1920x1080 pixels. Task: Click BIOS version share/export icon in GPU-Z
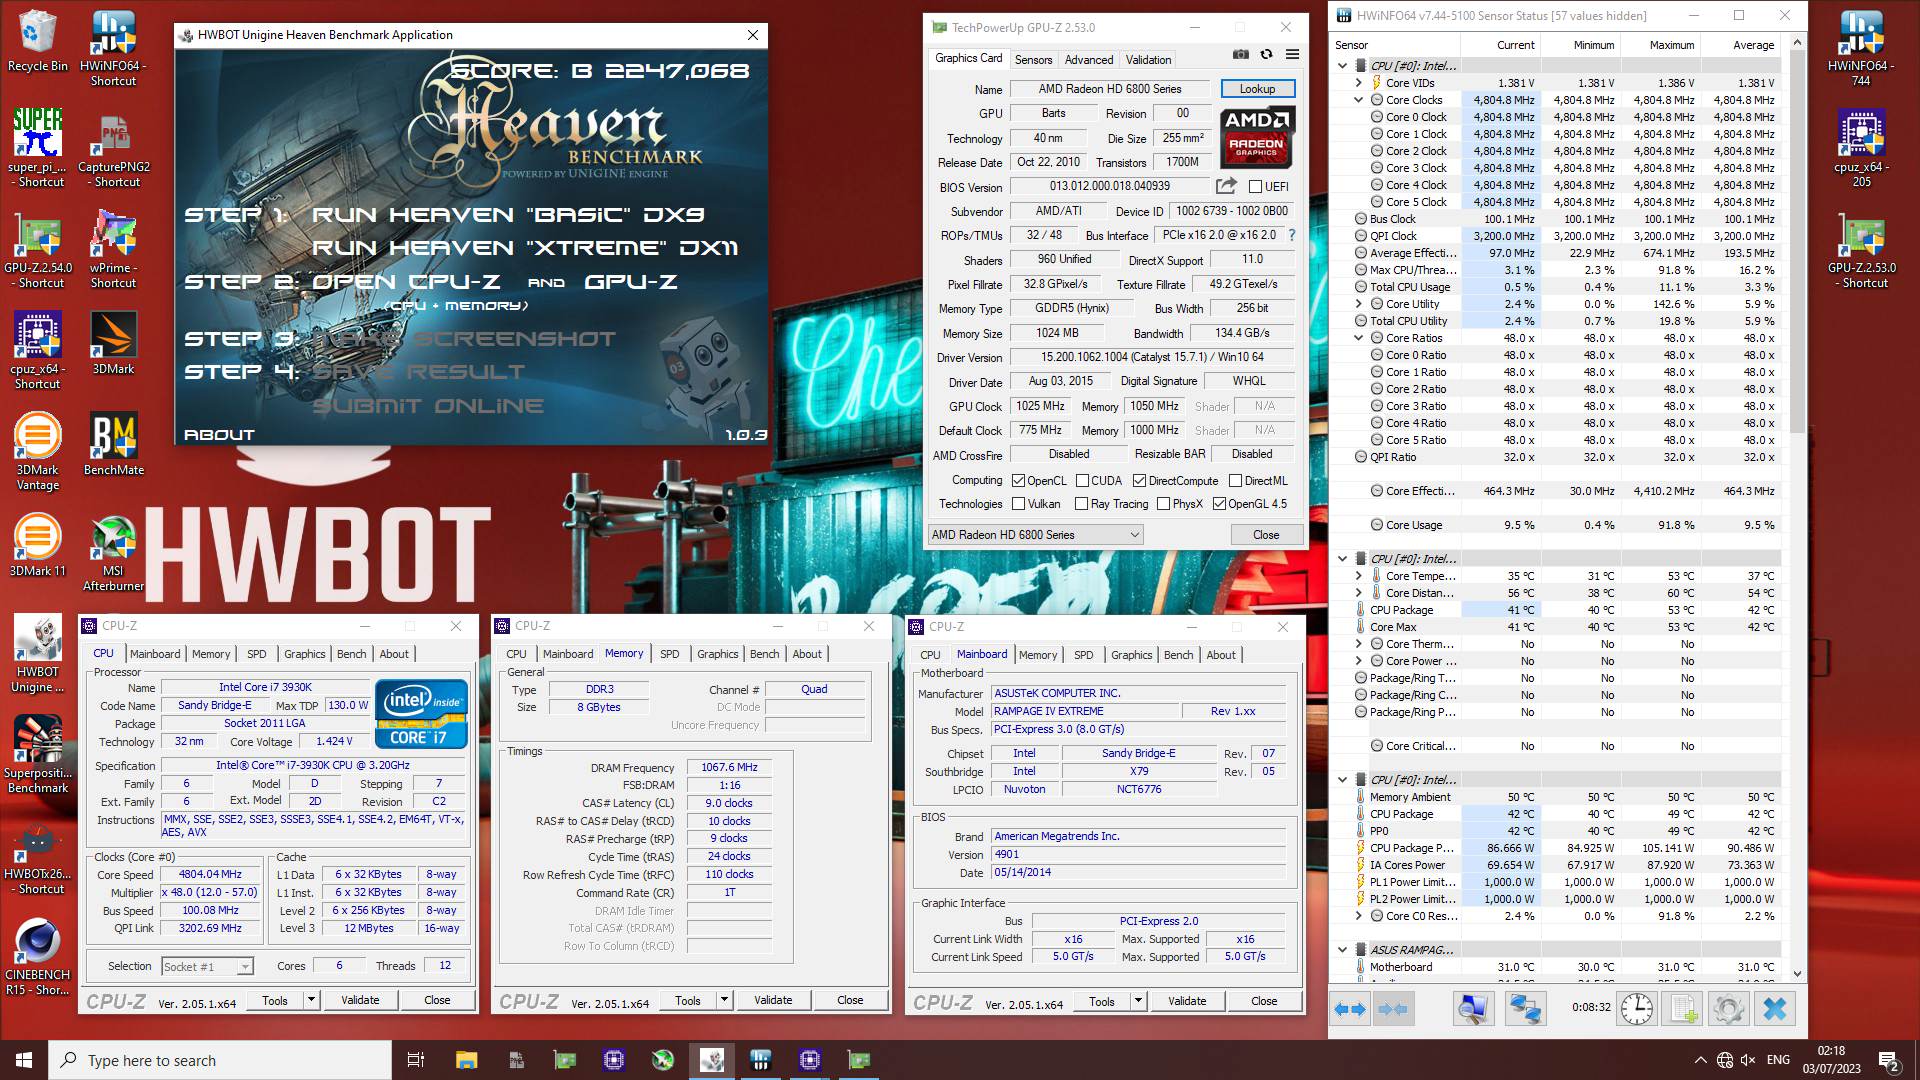point(1226,186)
